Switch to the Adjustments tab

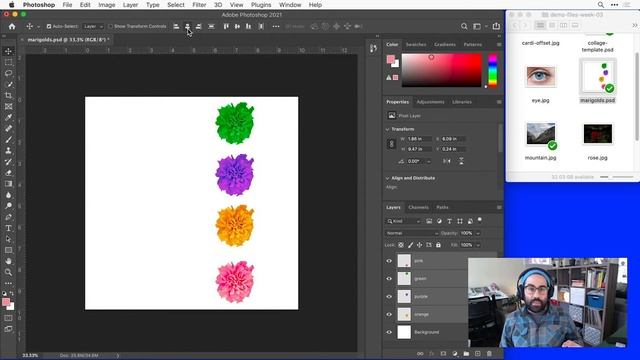tap(430, 102)
